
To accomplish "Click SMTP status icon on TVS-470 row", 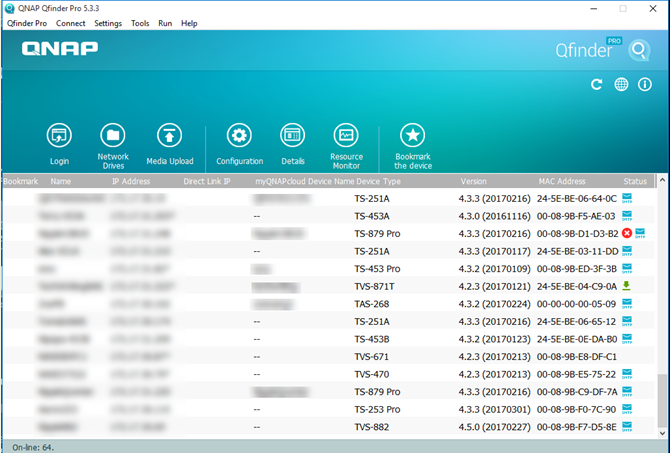I will pyautogui.click(x=627, y=374).
